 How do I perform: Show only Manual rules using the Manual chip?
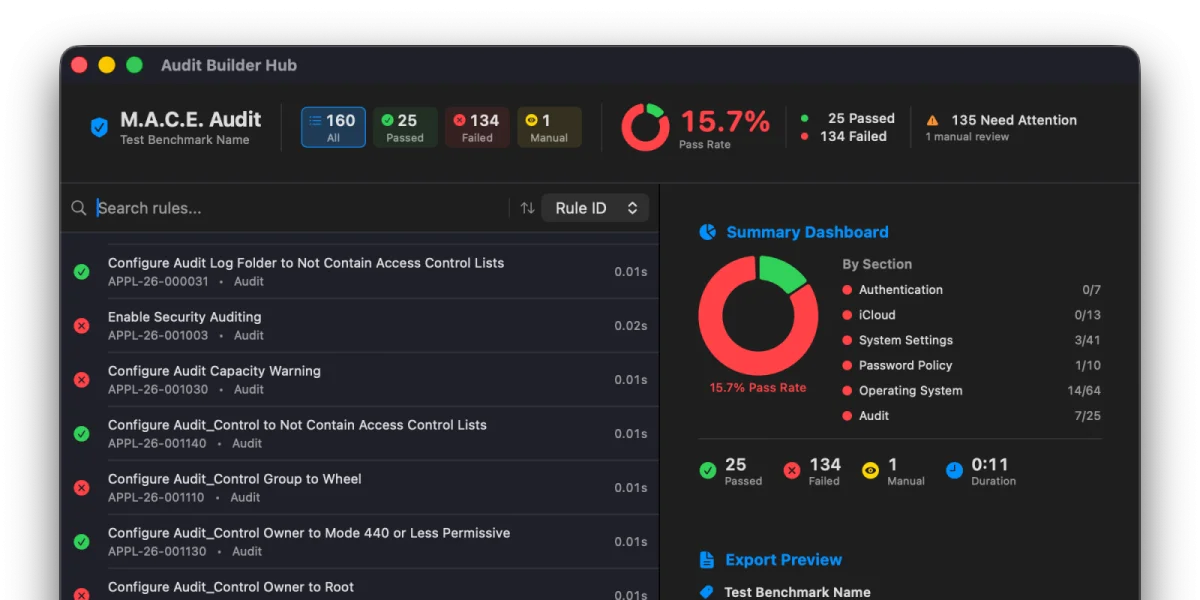click(549, 126)
